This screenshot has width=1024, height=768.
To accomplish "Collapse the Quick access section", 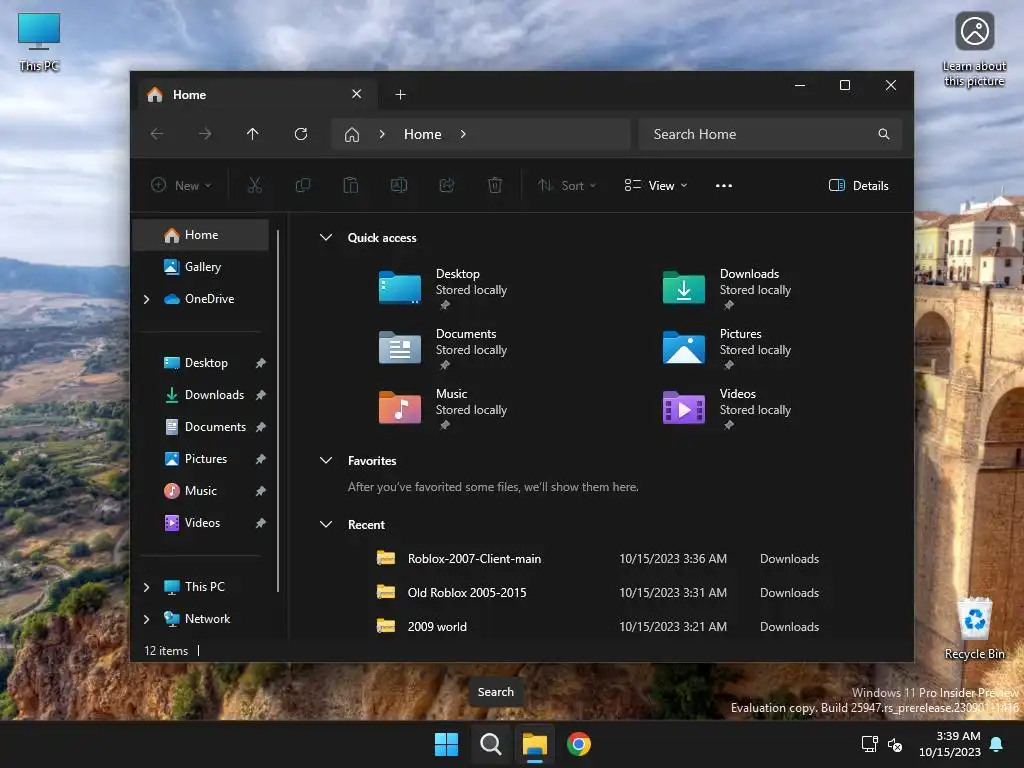I will 326,238.
